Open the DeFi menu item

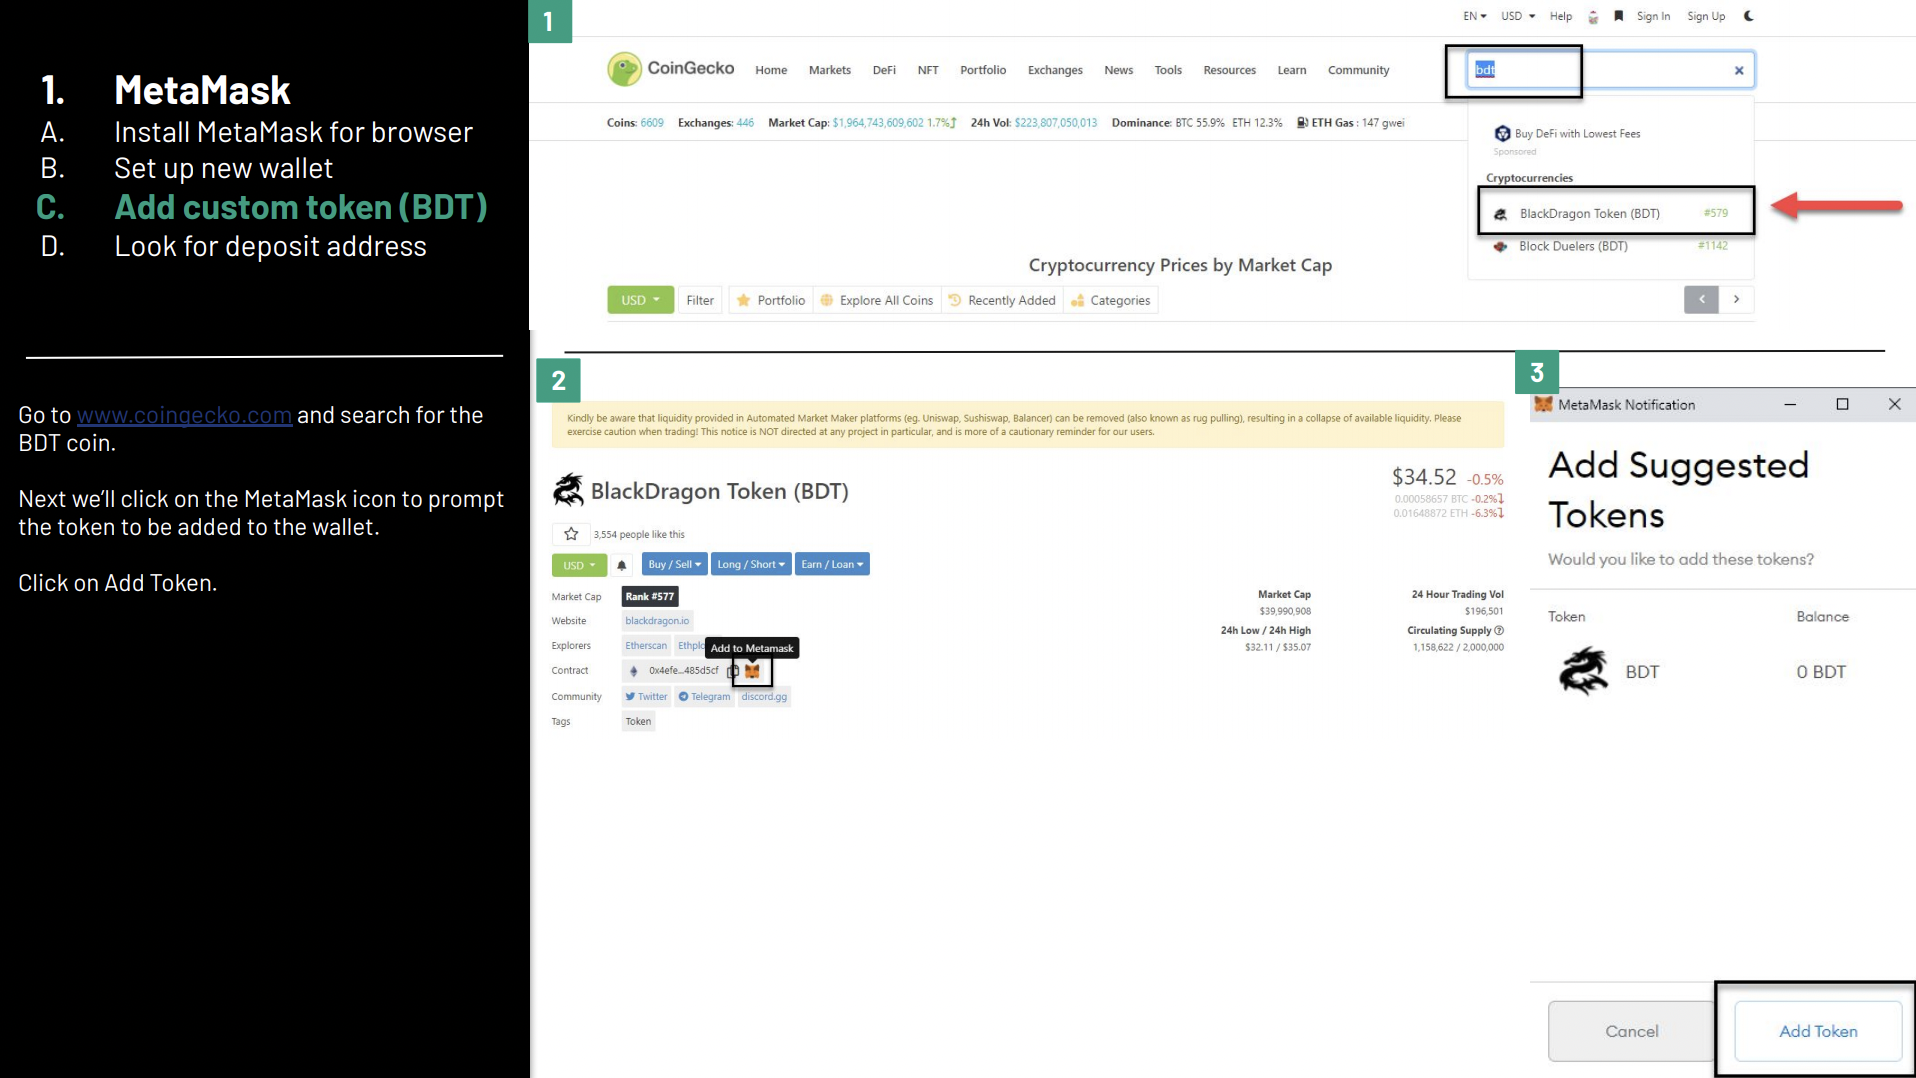pyautogui.click(x=884, y=70)
